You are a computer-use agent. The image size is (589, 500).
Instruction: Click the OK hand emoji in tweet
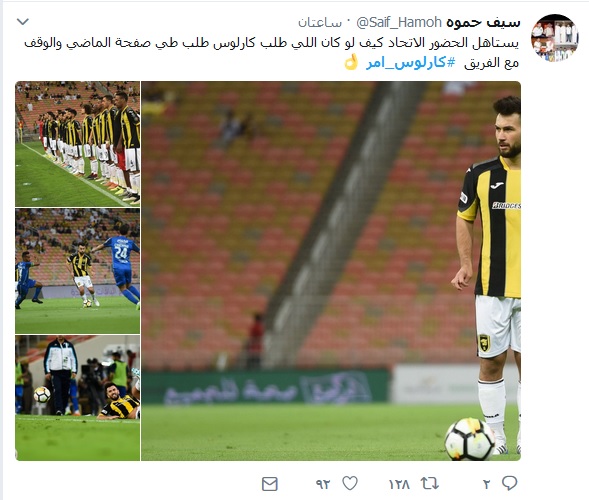(352, 62)
